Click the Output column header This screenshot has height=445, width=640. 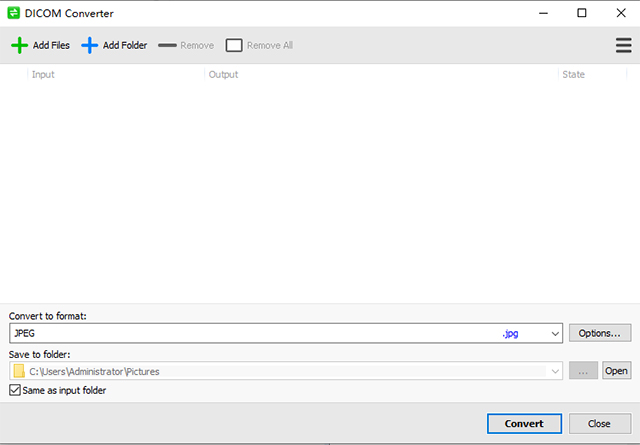pyautogui.click(x=381, y=74)
